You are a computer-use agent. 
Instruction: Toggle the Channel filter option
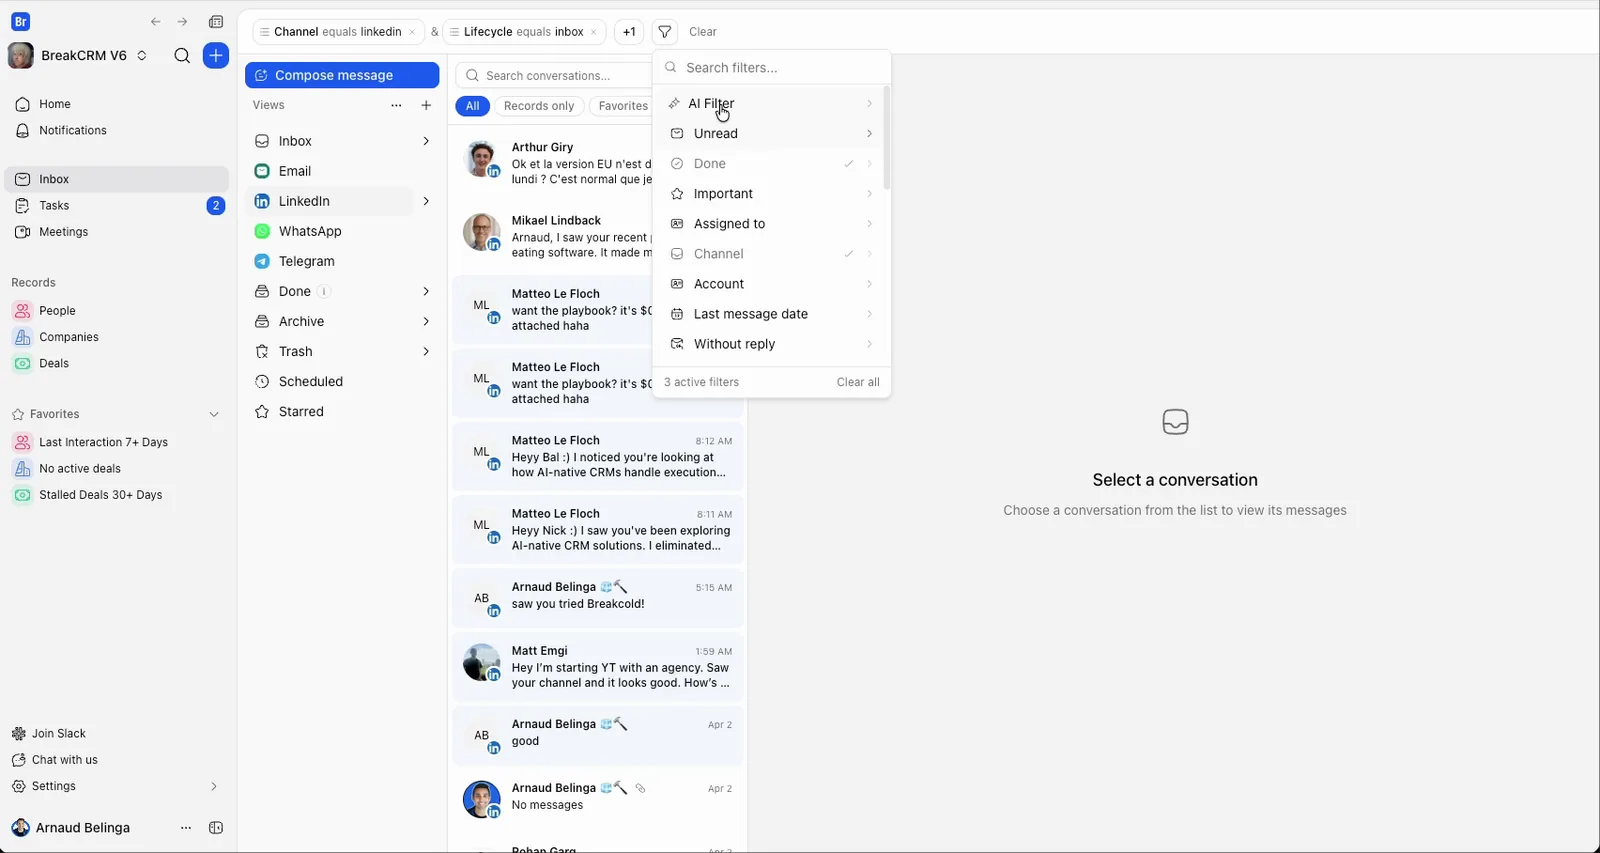pos(770,254)
